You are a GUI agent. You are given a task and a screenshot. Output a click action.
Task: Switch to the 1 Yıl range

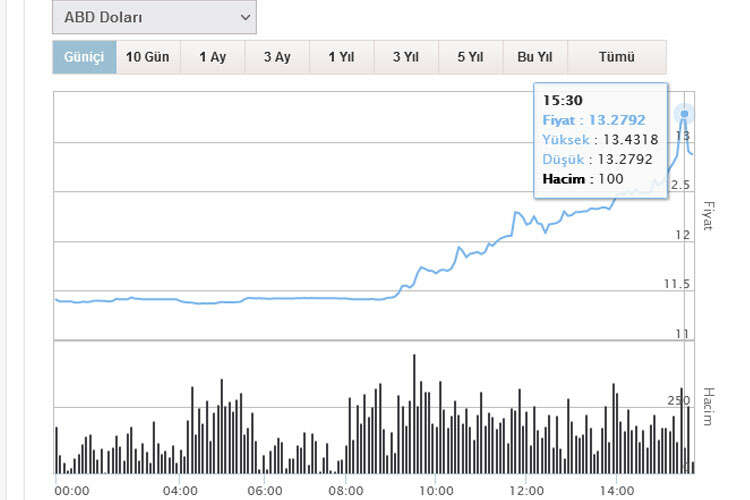pyautogui.click(x=341, y=57)
